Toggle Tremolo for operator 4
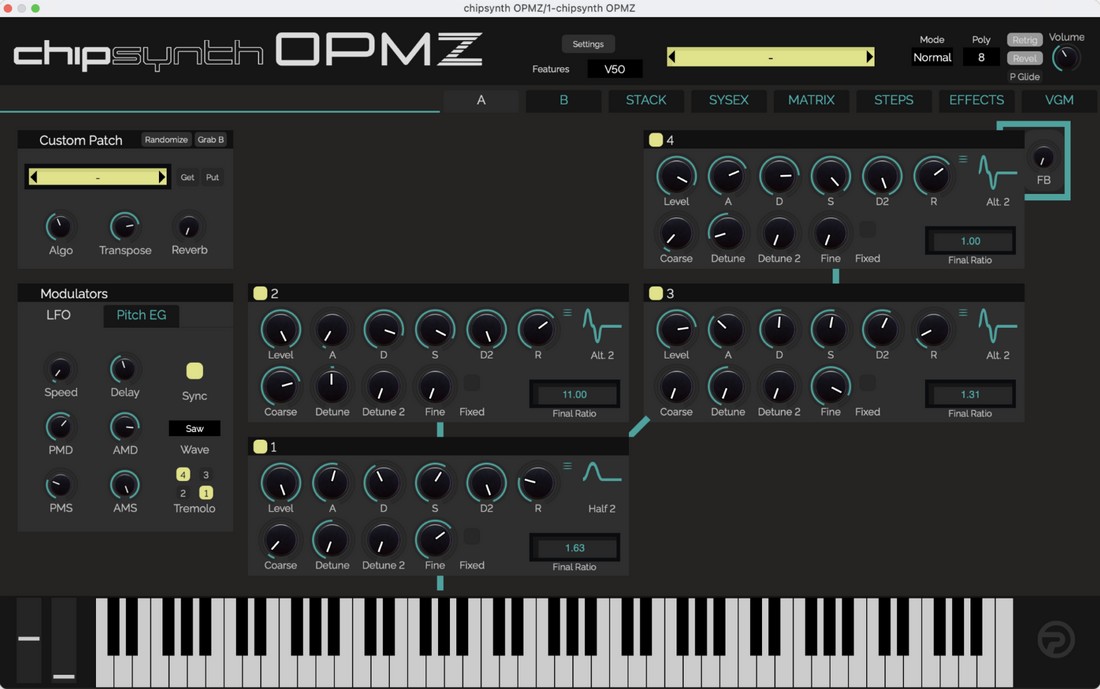The image size is (1100, 689). click(183, 474)
